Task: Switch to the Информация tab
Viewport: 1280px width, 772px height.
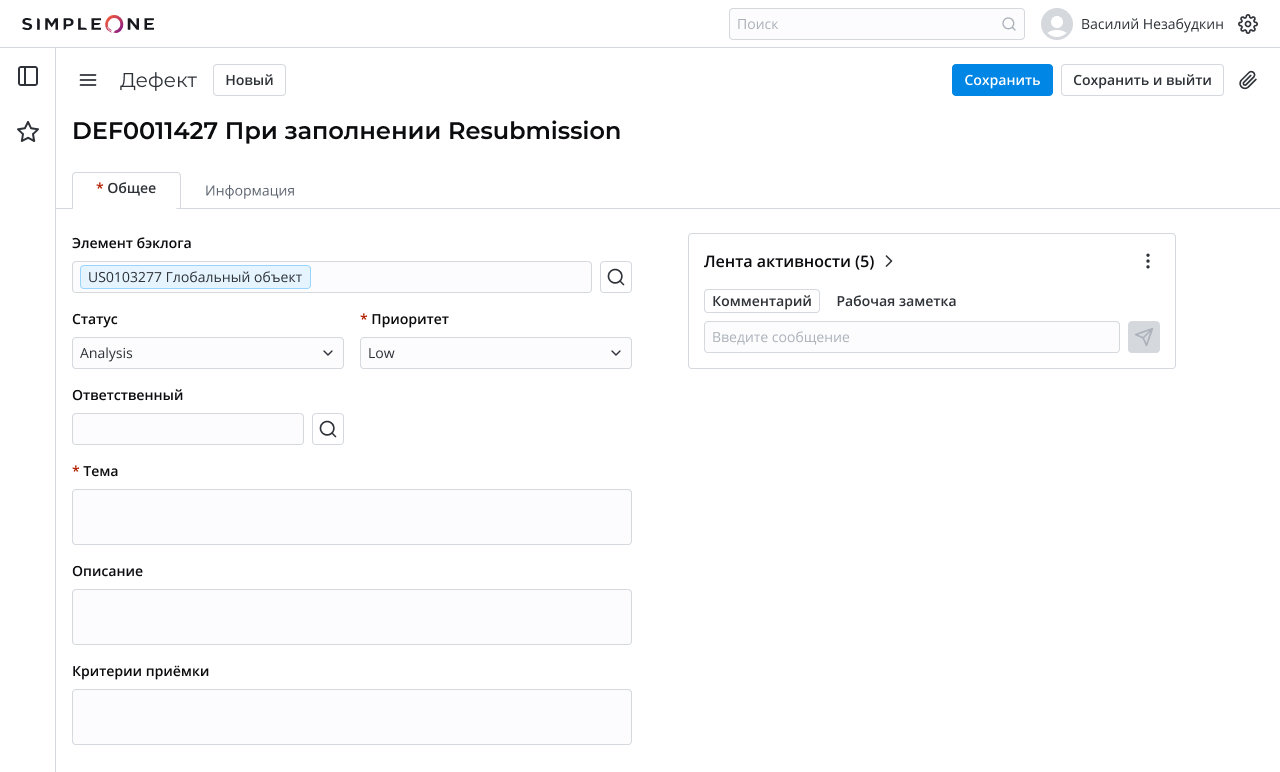Action: (250, 190)
